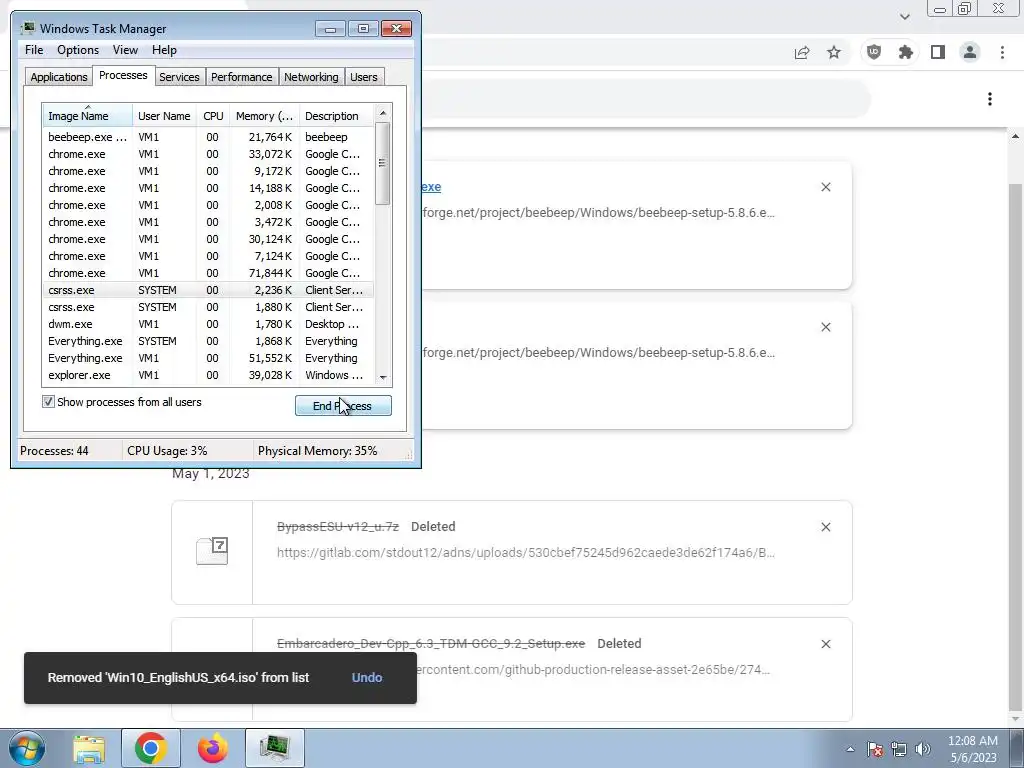
Task: Open network tray icon
Action: coord(899,749)
